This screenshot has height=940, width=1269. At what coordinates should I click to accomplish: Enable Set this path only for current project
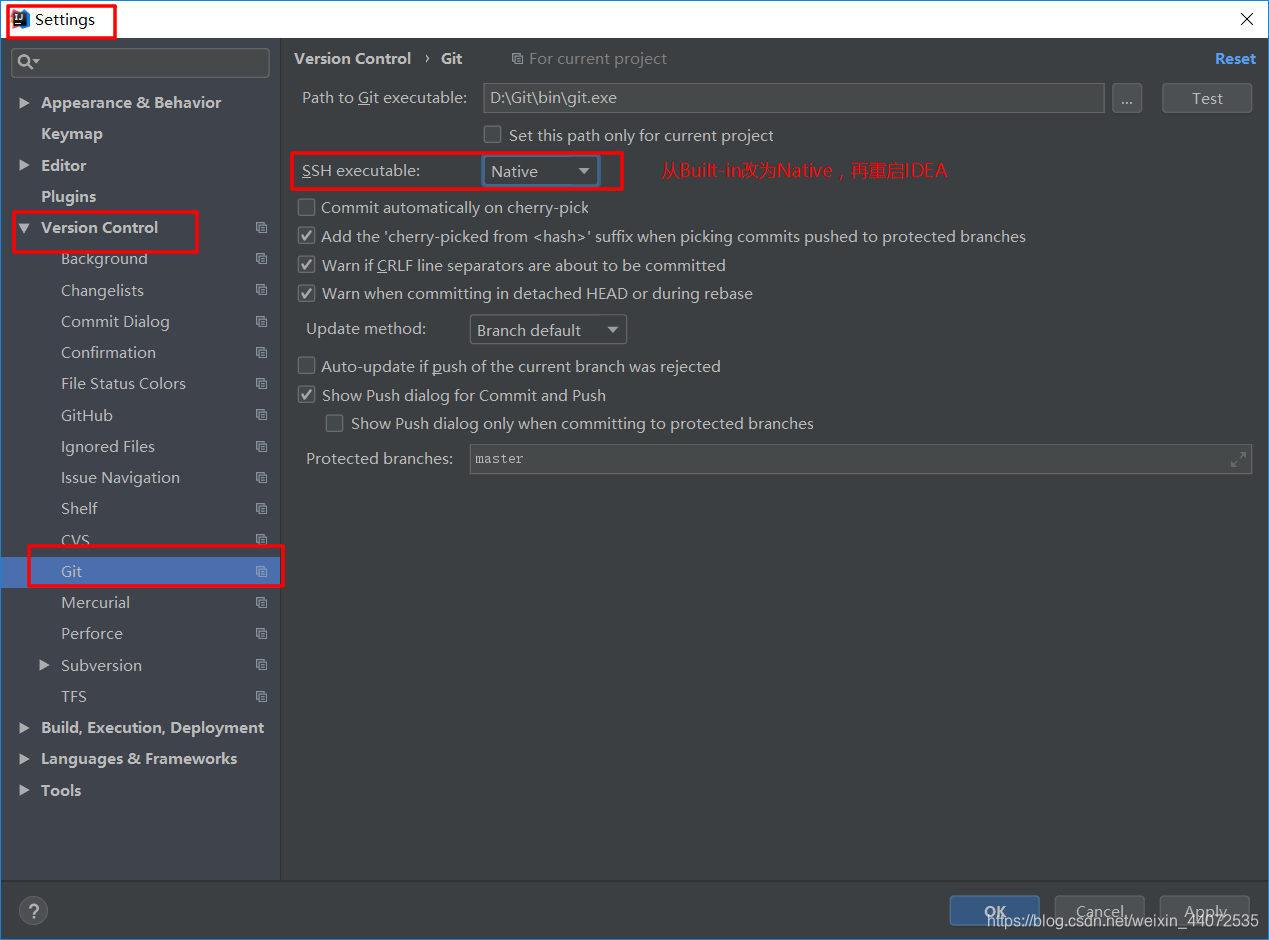pyautogui.click(x=493, y=134)
